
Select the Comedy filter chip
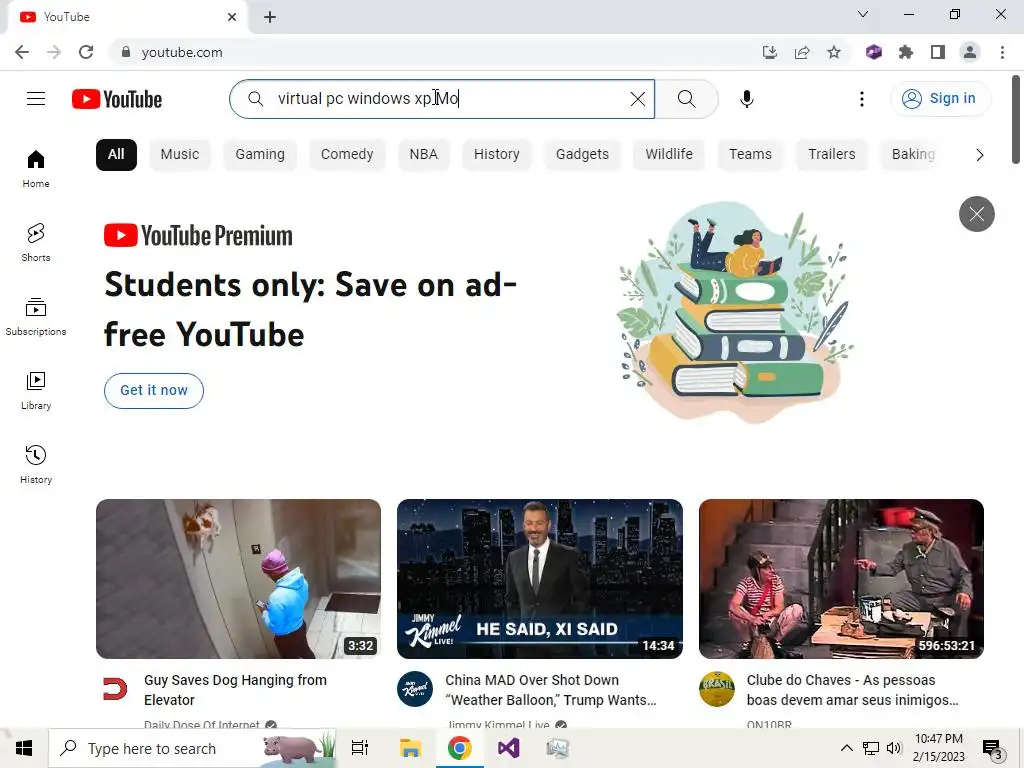[347, 155]
